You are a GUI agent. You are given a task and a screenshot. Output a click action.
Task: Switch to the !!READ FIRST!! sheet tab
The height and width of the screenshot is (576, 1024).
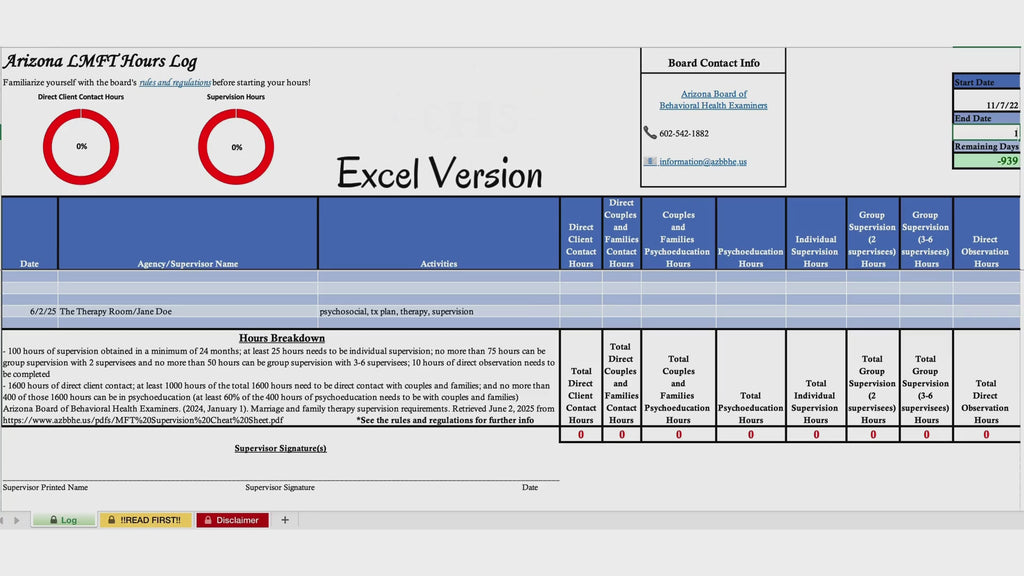(x=145, y=520)
